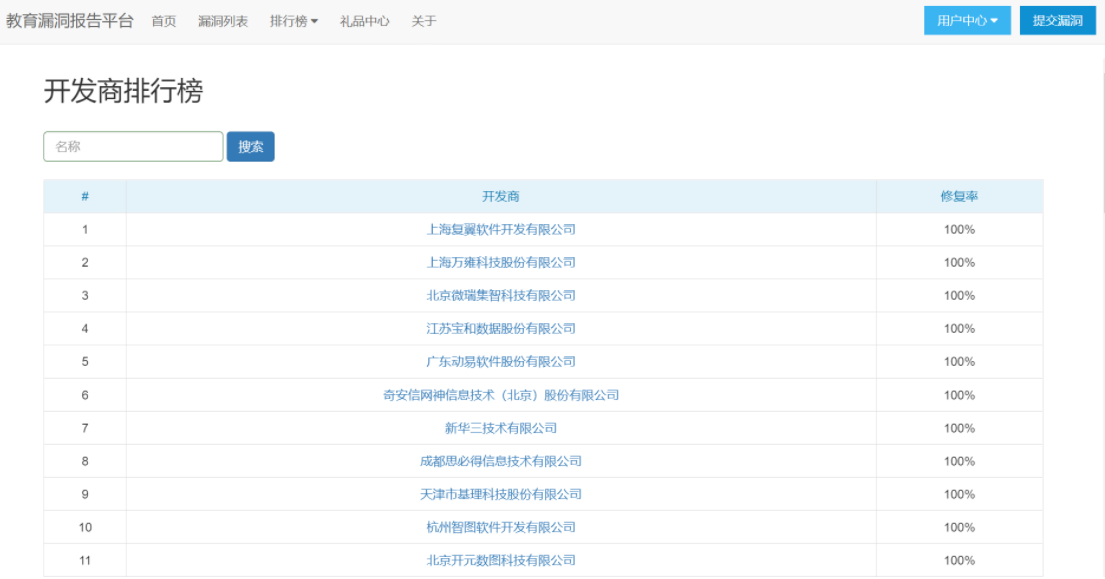
Task: Open 上海复翼软件开发有限公司 link
Action: 501,230
